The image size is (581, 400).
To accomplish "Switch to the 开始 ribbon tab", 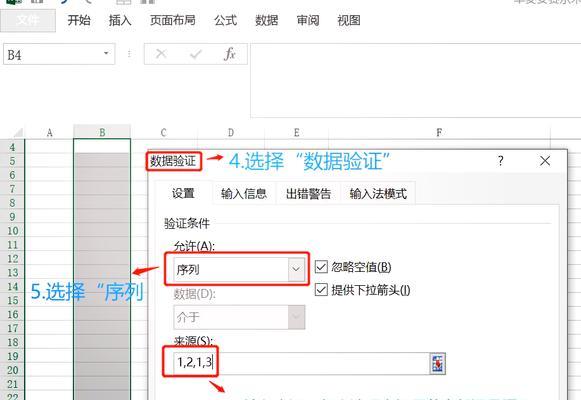I will pos(79,20).
